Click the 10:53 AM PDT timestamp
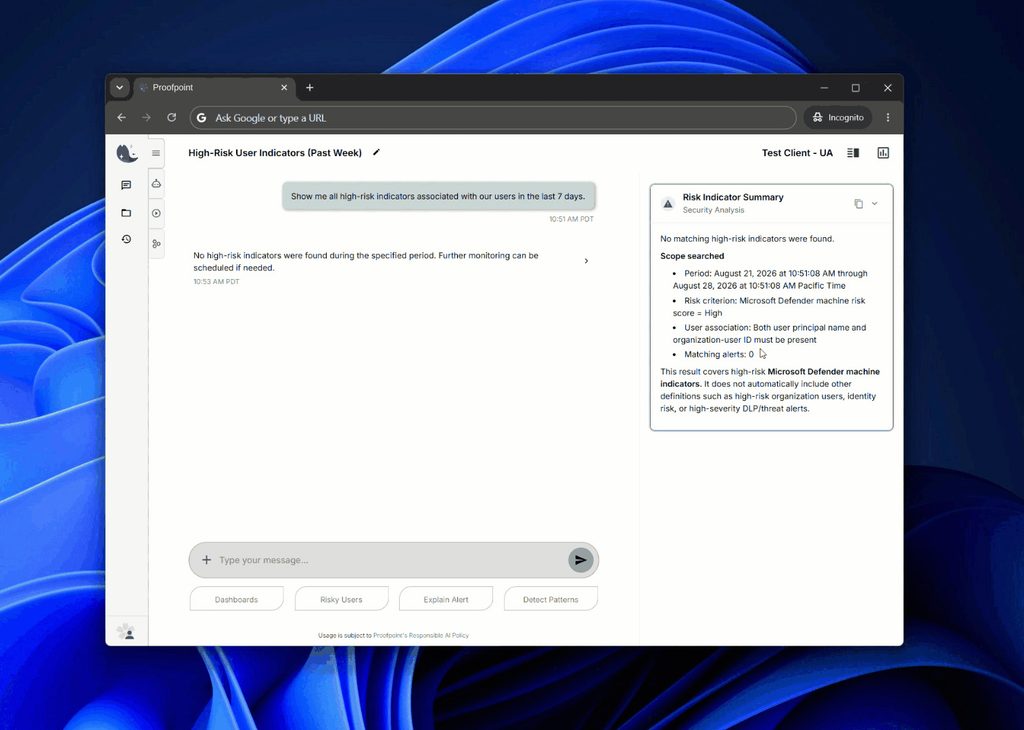1024x730 pixels. pos(216,282)
